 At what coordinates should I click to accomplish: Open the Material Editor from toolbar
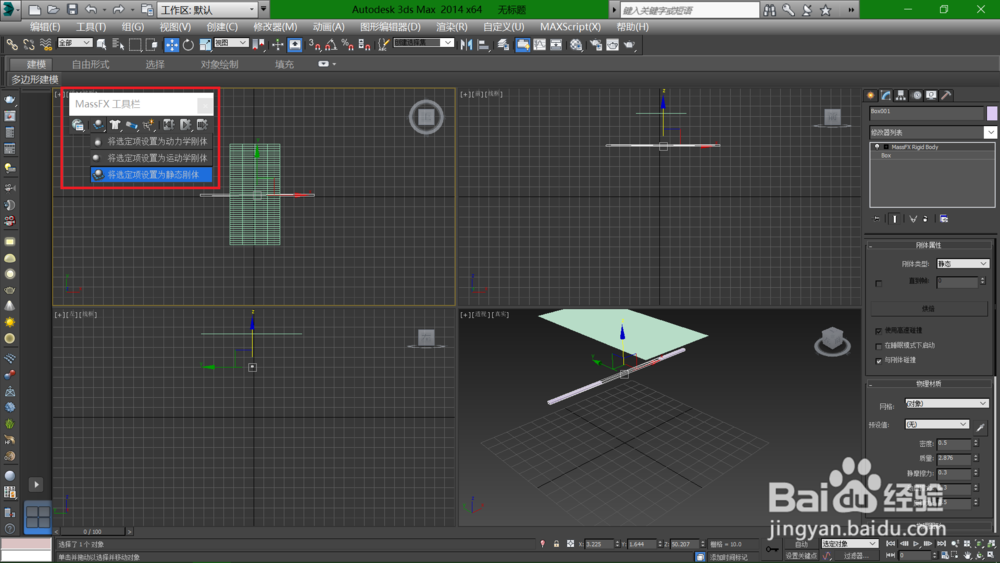tap(576, 45)
